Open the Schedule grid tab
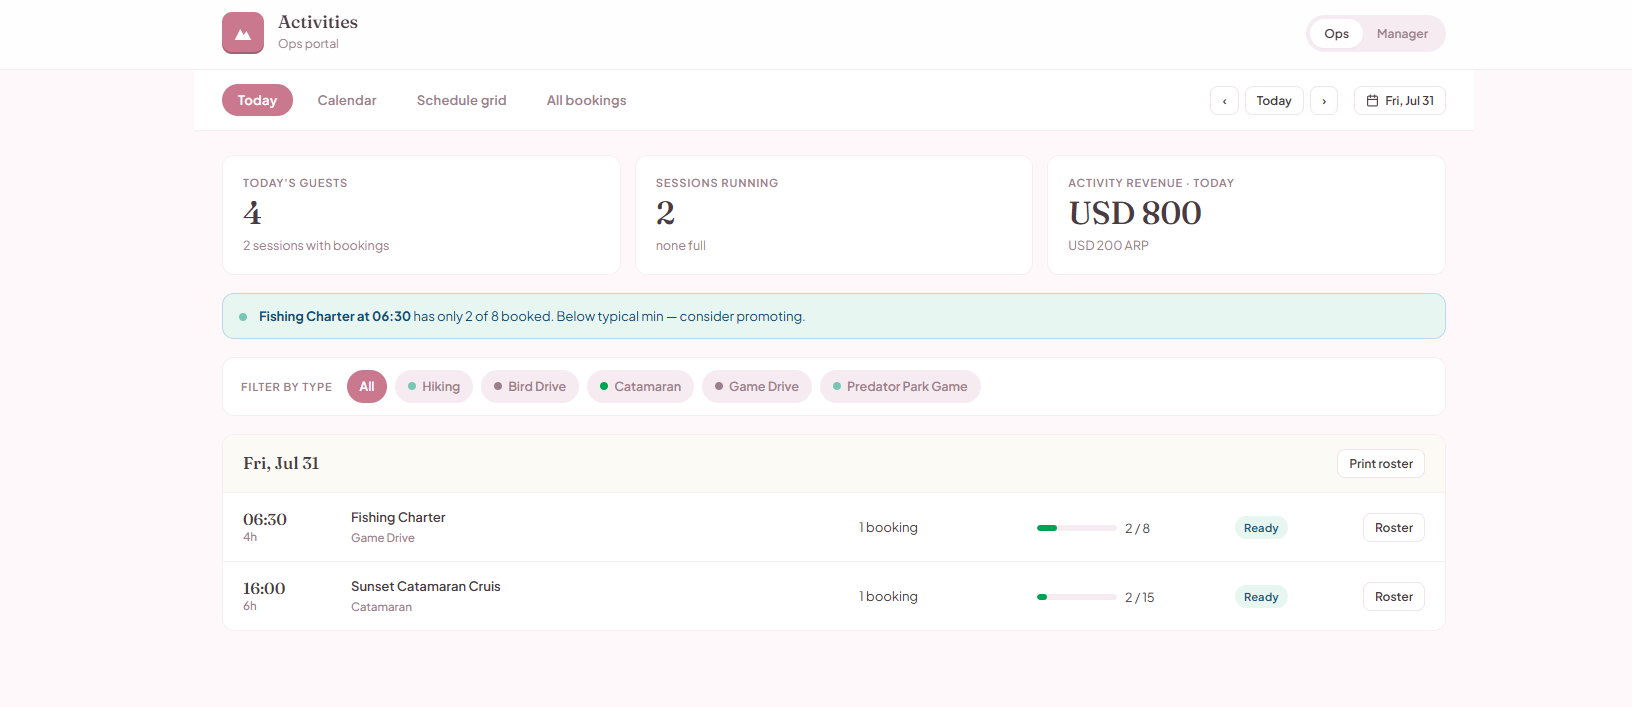 pos(462,100)
